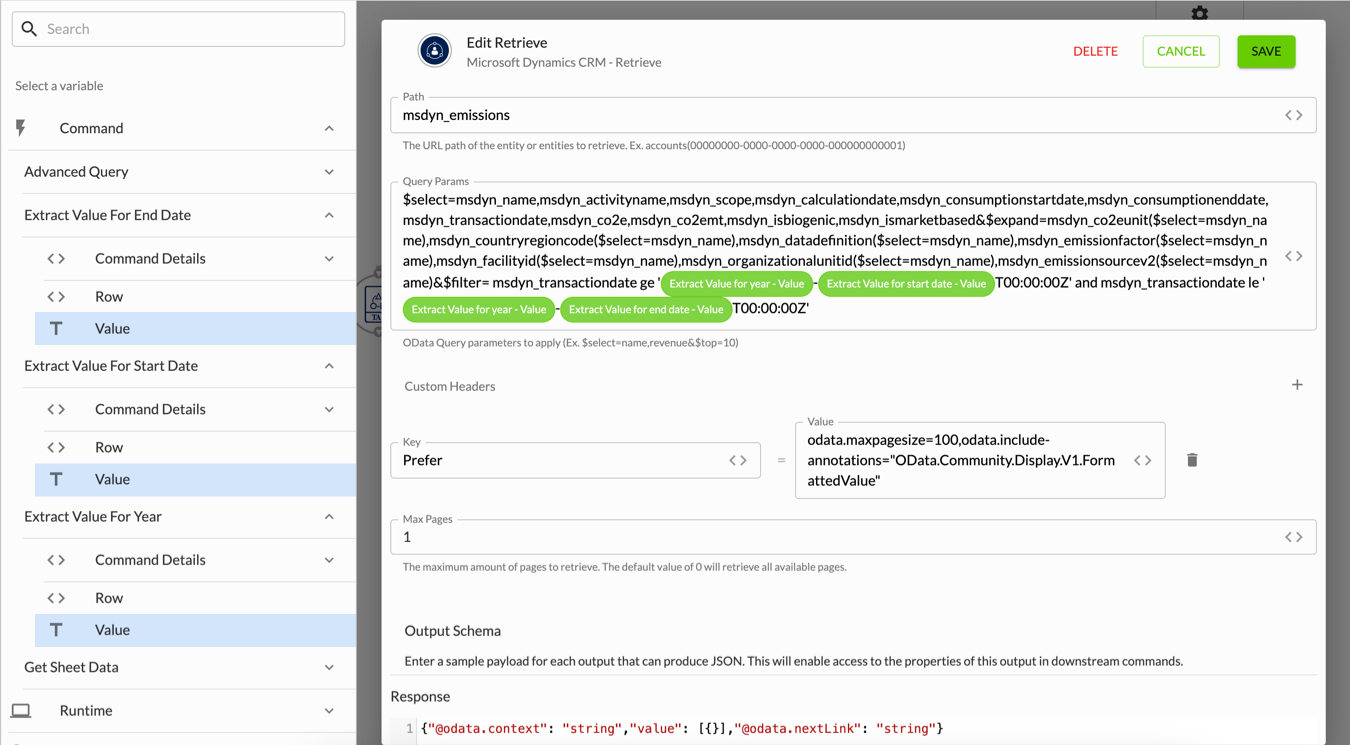The height and width of the screenshot is (745, 1350).
Task: Click code icon beside Year Command Details
Action: click(x=56, y=560)
